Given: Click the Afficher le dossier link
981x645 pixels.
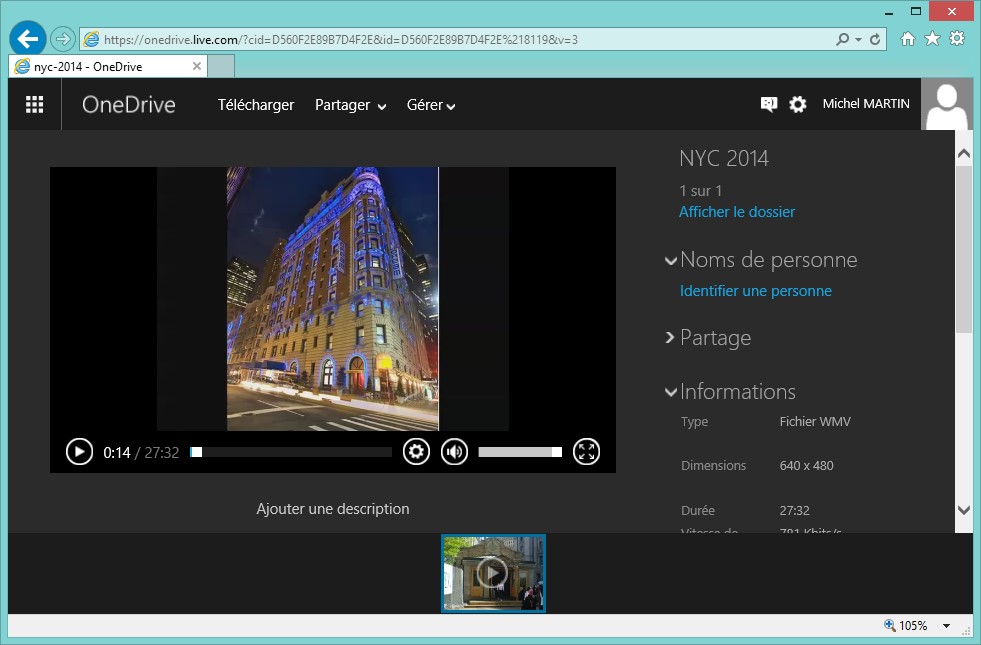Looking at the screenshot, I should pos(737,212).
